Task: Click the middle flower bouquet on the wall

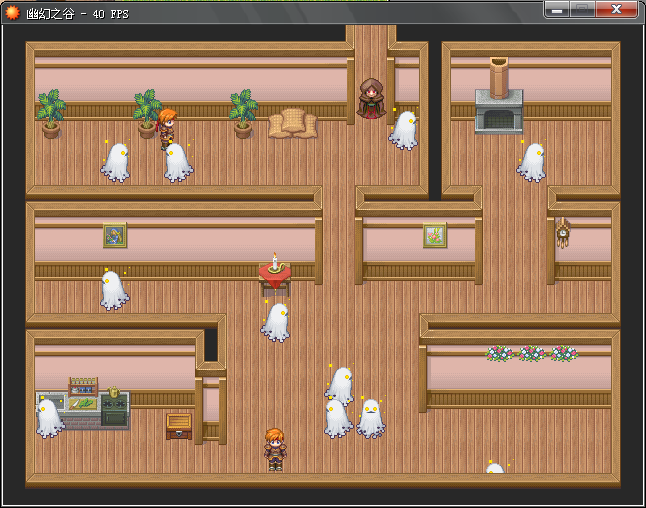Action: pos(531,353)
